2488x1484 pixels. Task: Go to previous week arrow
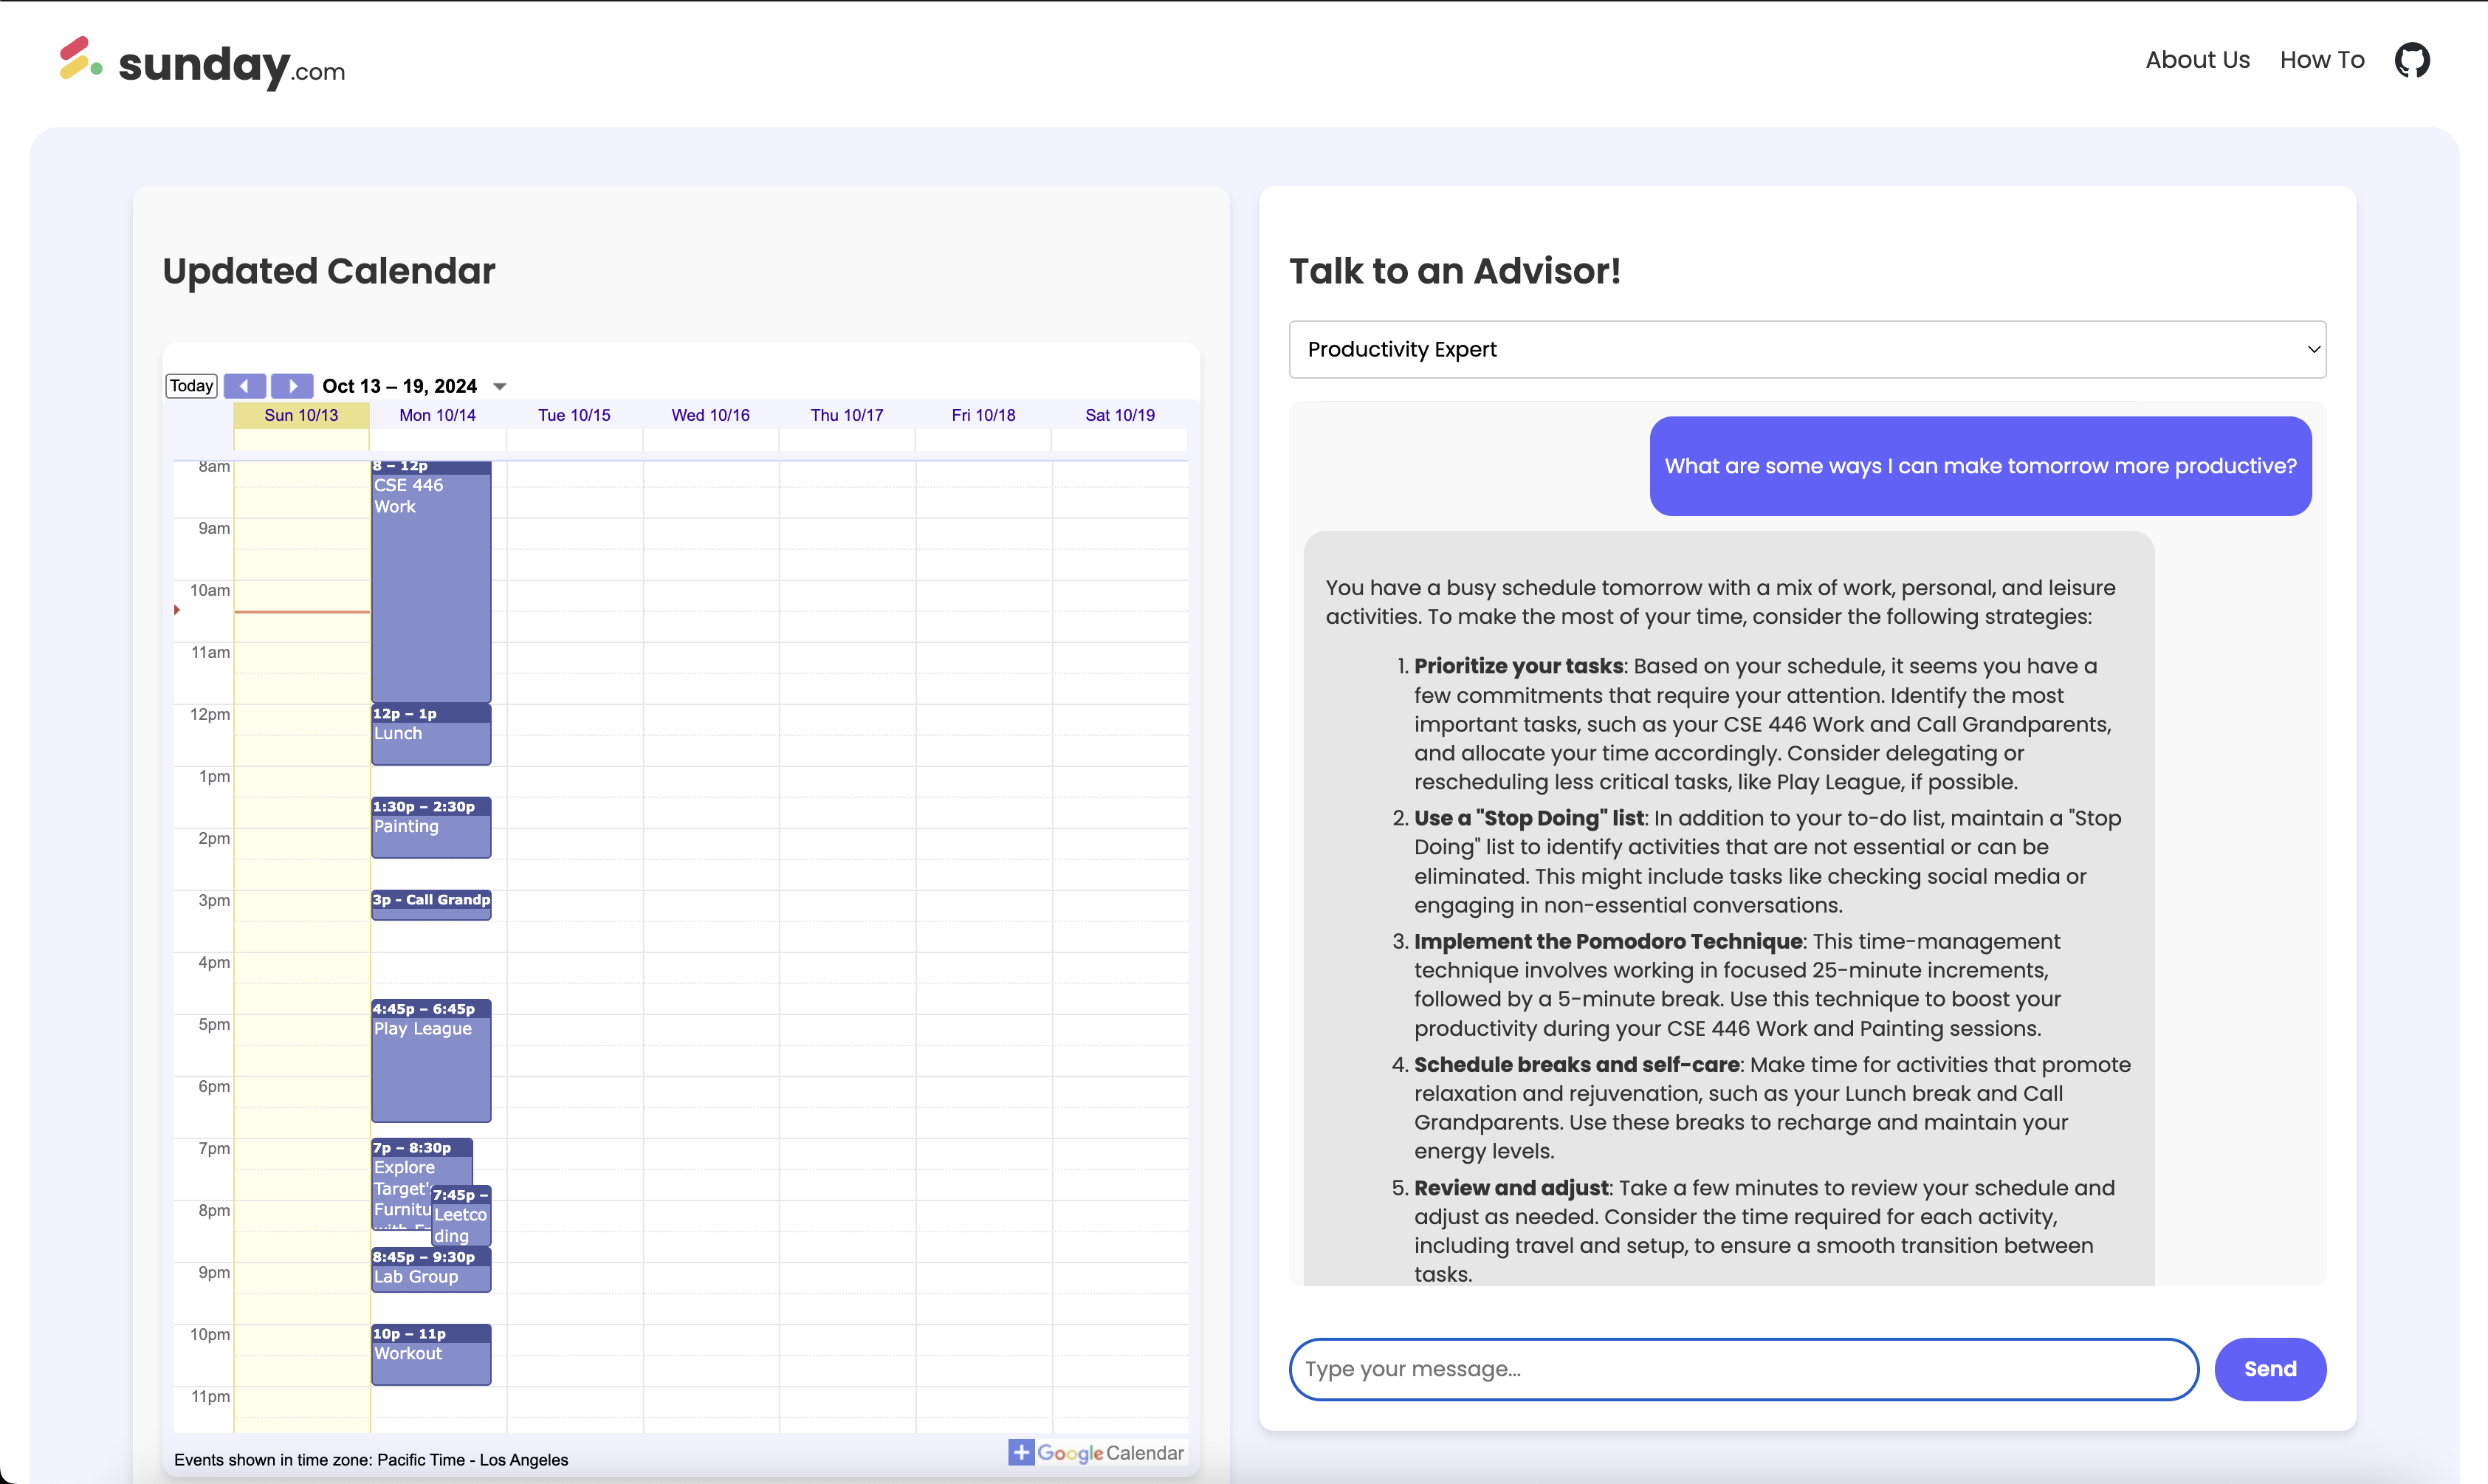(244, 386)
